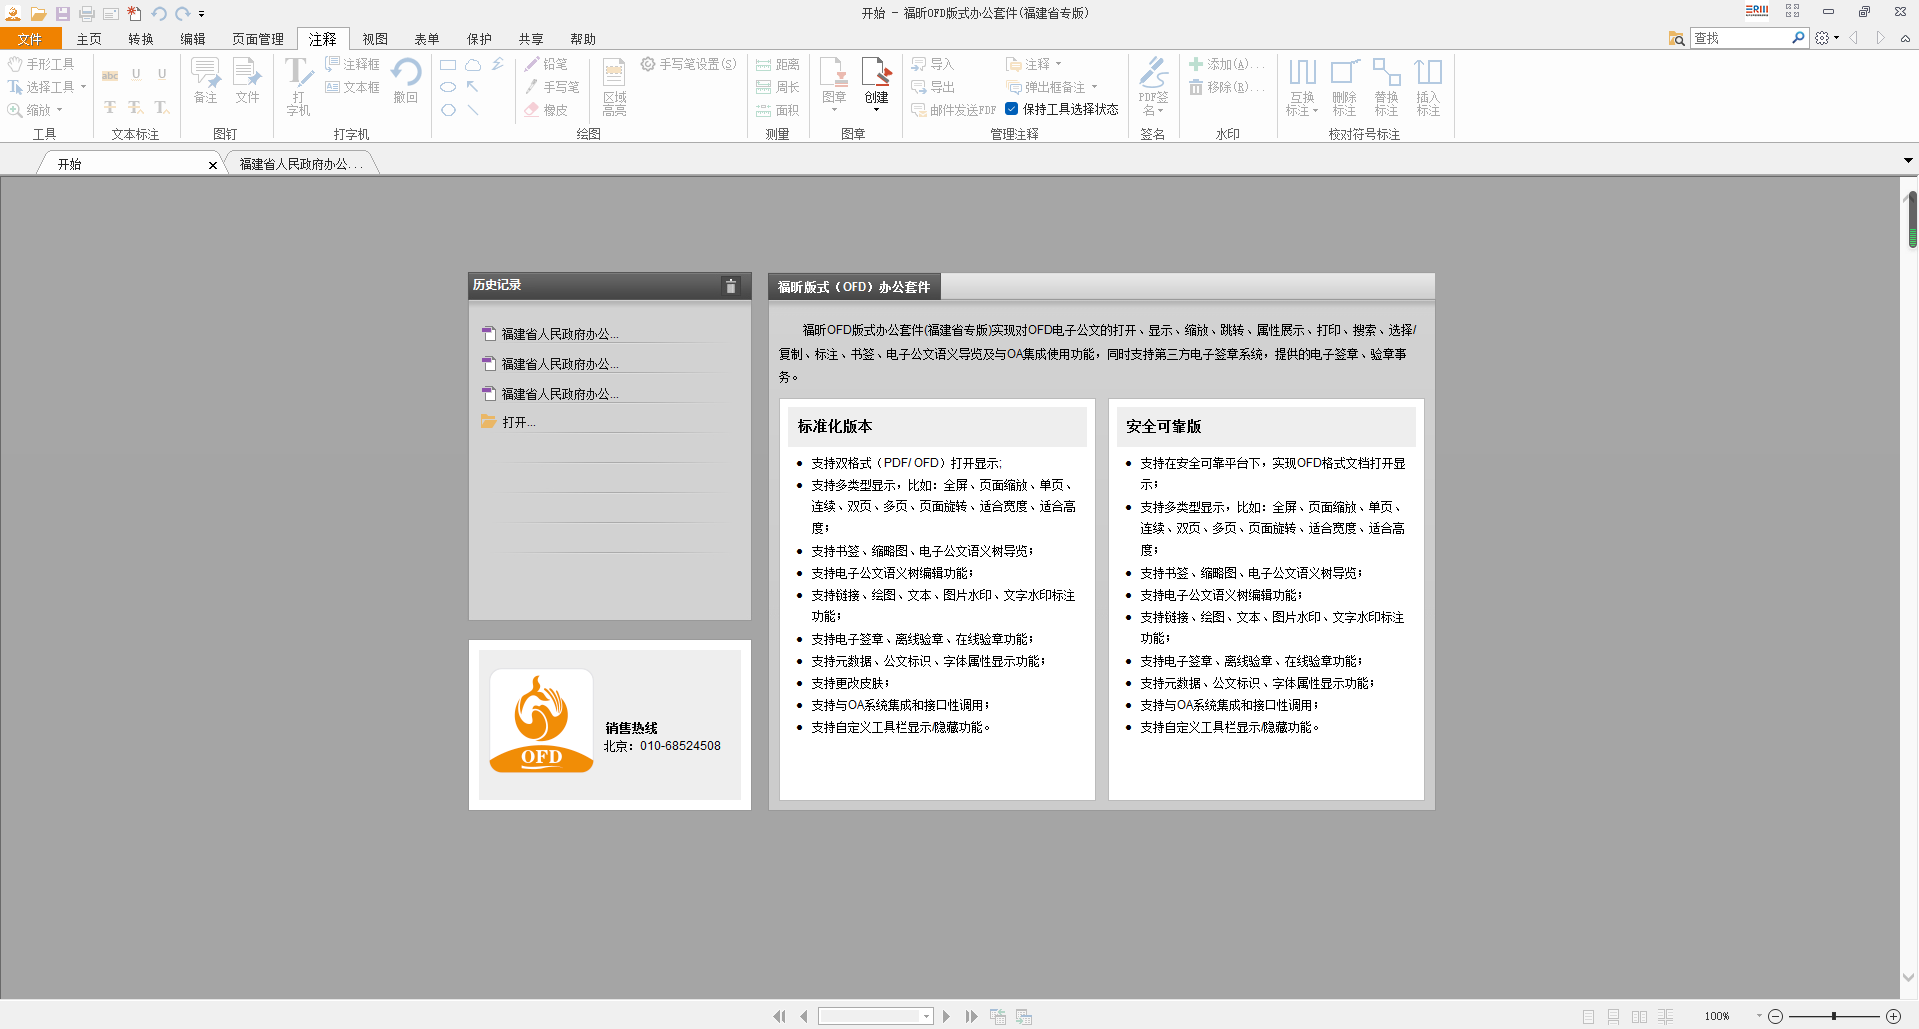Image resolution: width=1919 pixels, height=1029 pixels.
Task: Open the 文件 menu
Action: (x=30, y=39)
